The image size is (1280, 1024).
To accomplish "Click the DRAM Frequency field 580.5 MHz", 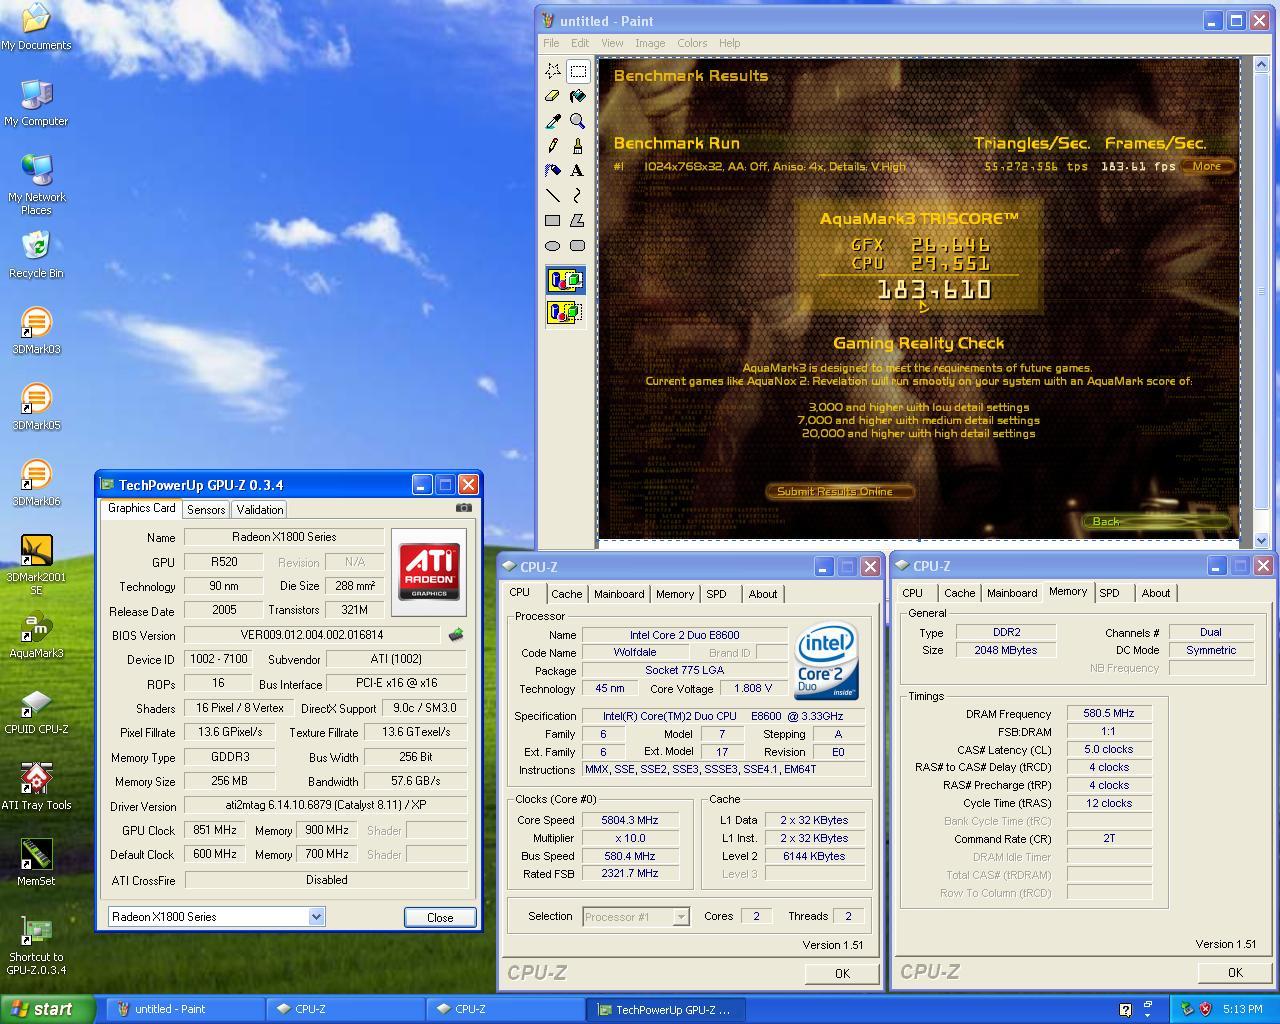I will [1109, 714].
